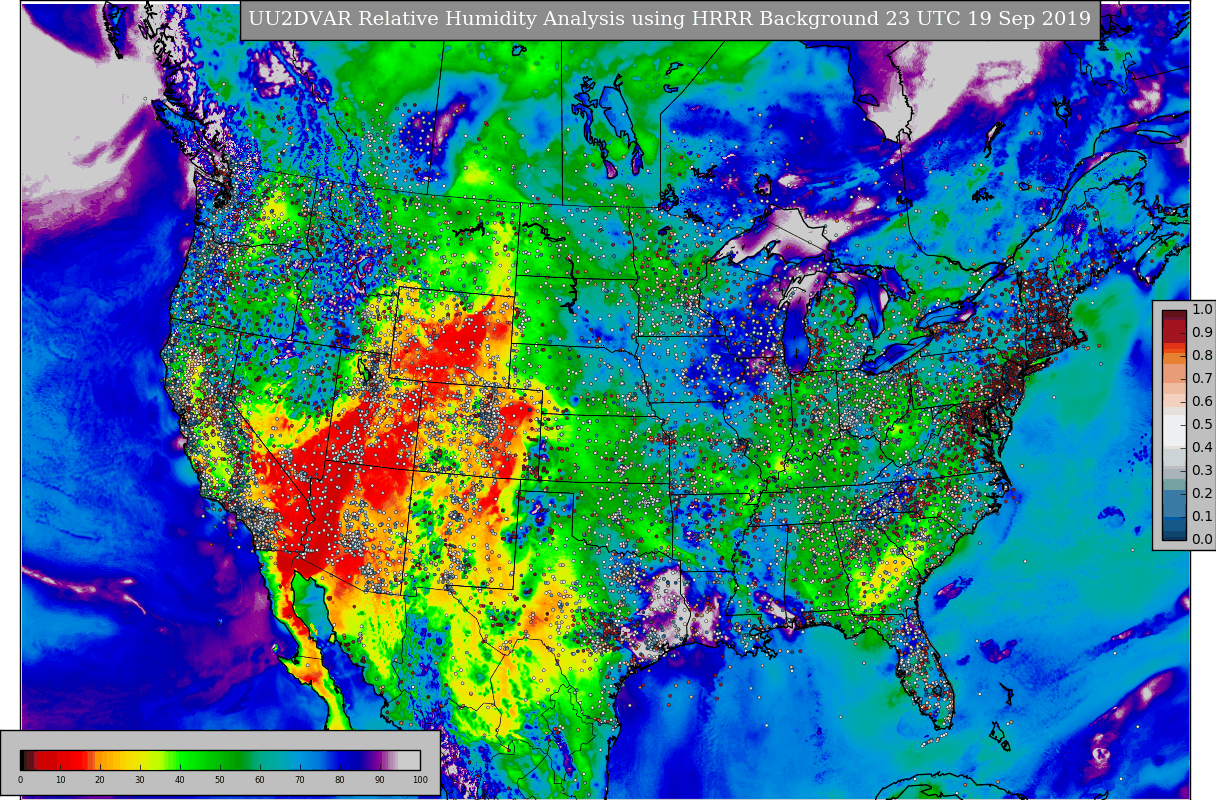Click the 0.3 label on right colorbar
Viewport: 1216px width, 800px height.
(1202, 471)
